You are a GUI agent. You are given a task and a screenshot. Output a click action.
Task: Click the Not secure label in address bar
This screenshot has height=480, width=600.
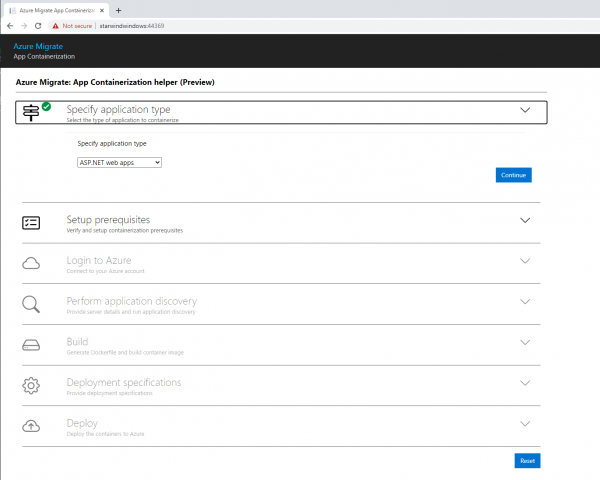pos(77,26)
